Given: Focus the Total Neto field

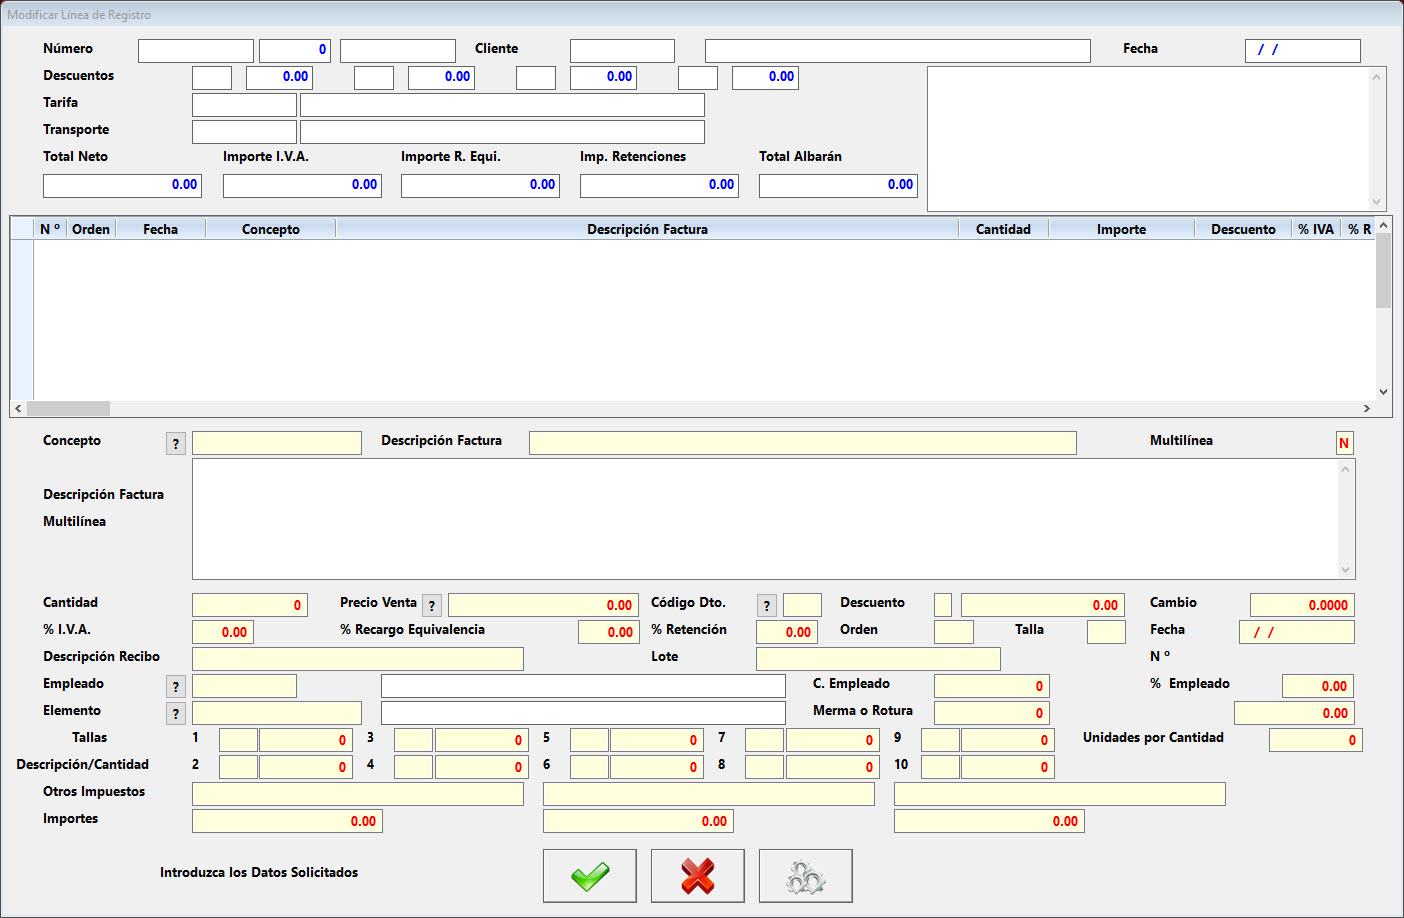Looking at the screenshot, I should pos(123,186).
